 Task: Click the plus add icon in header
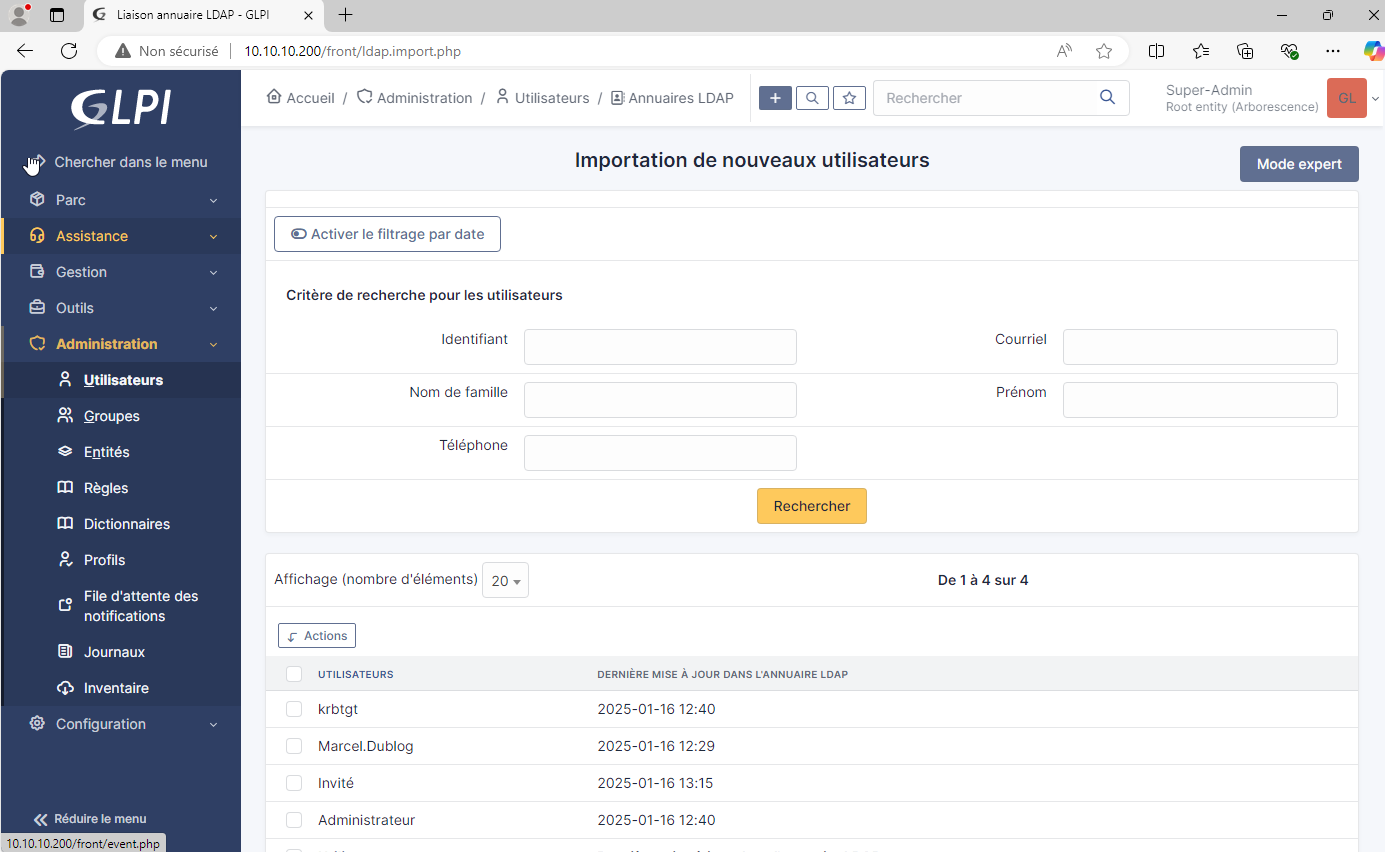775,98
